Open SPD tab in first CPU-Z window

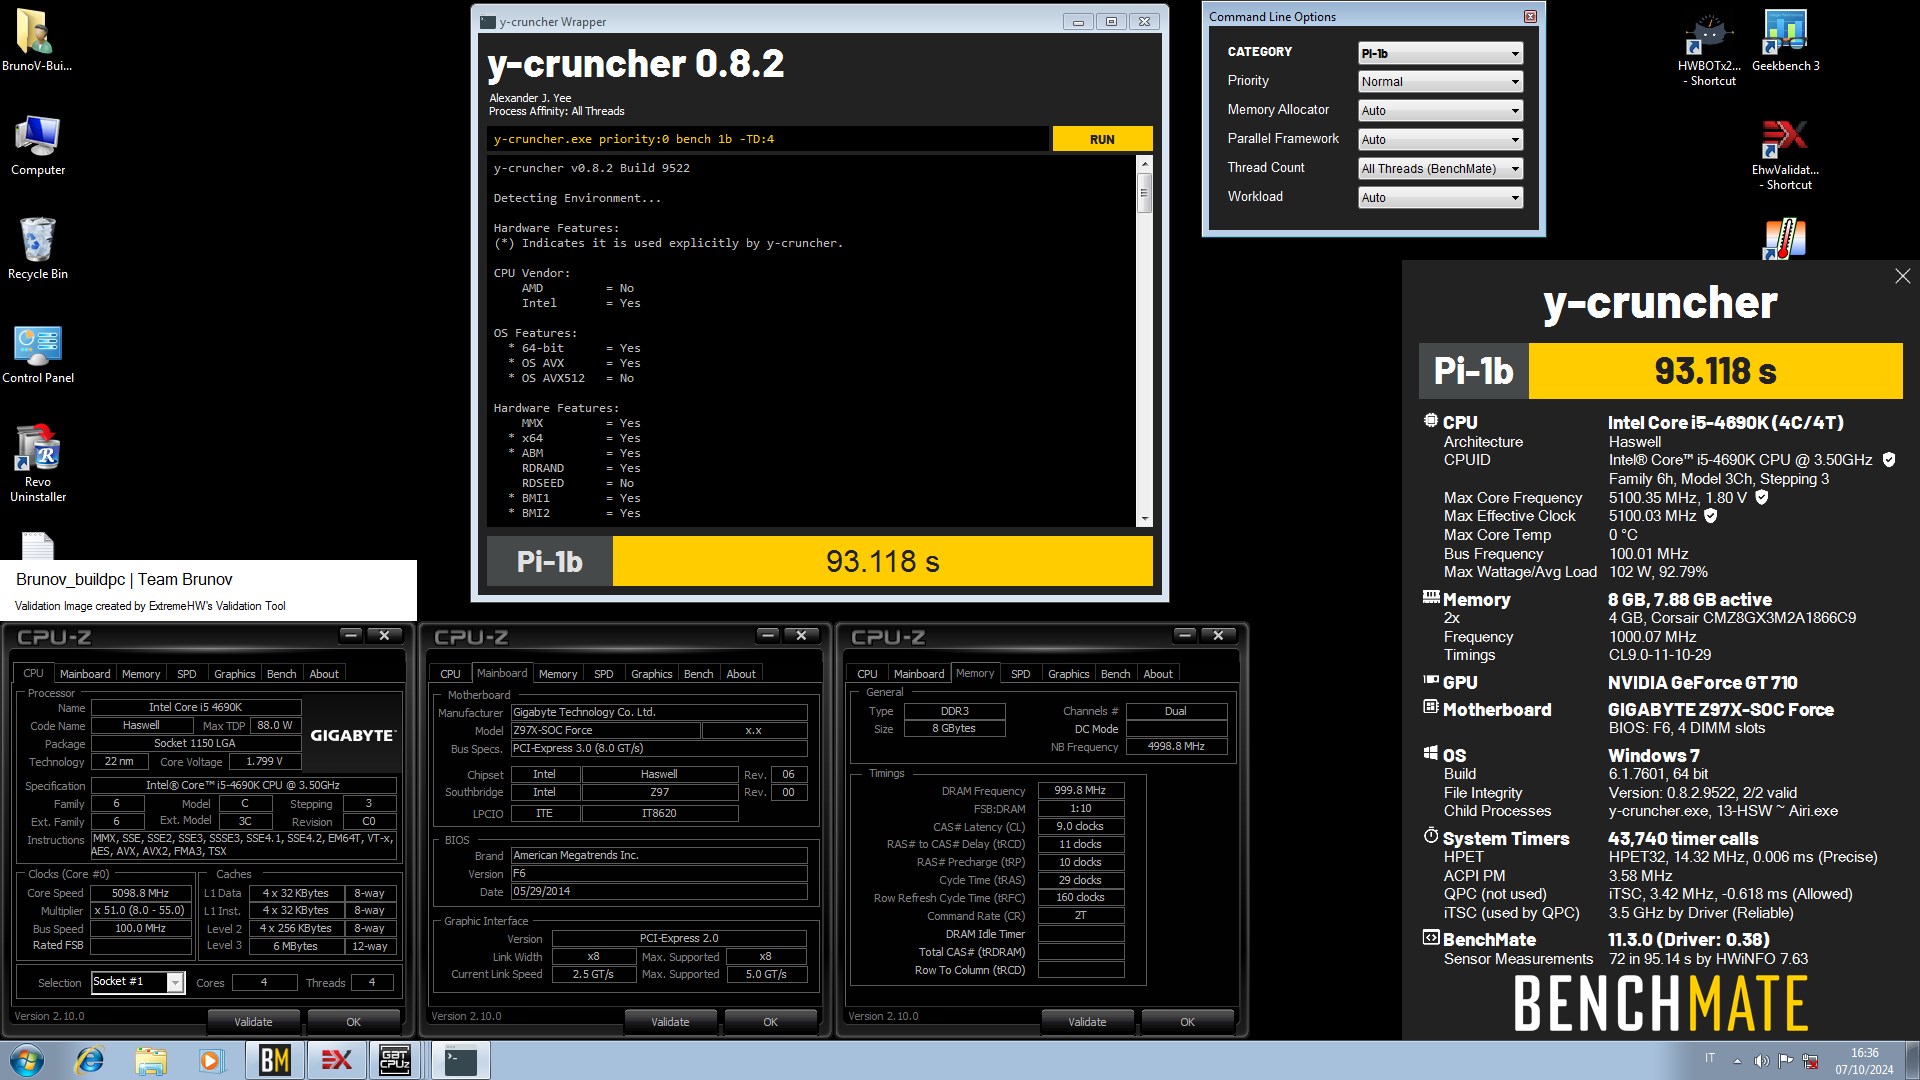click(x=187, y=674)
